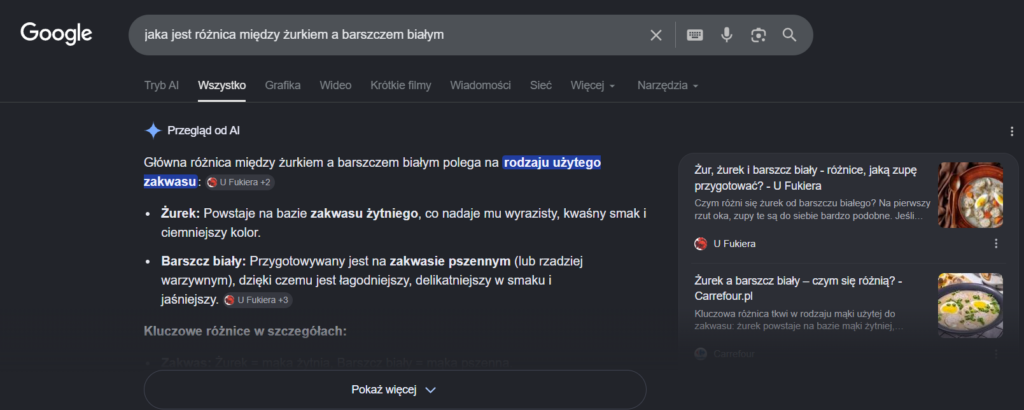Screen dimensions: 1024x410
Task: Click bold text 'zakwasu żytniego'
Action: (364, 213)
